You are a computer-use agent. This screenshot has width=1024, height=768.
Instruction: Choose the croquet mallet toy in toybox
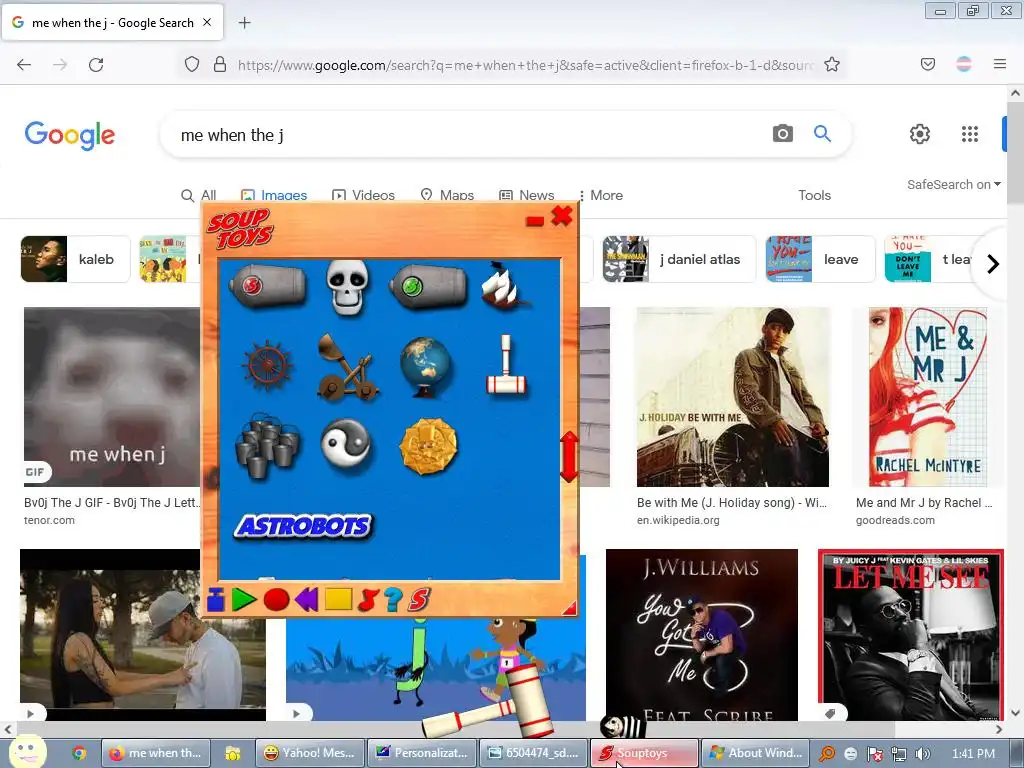click(506, 364)
